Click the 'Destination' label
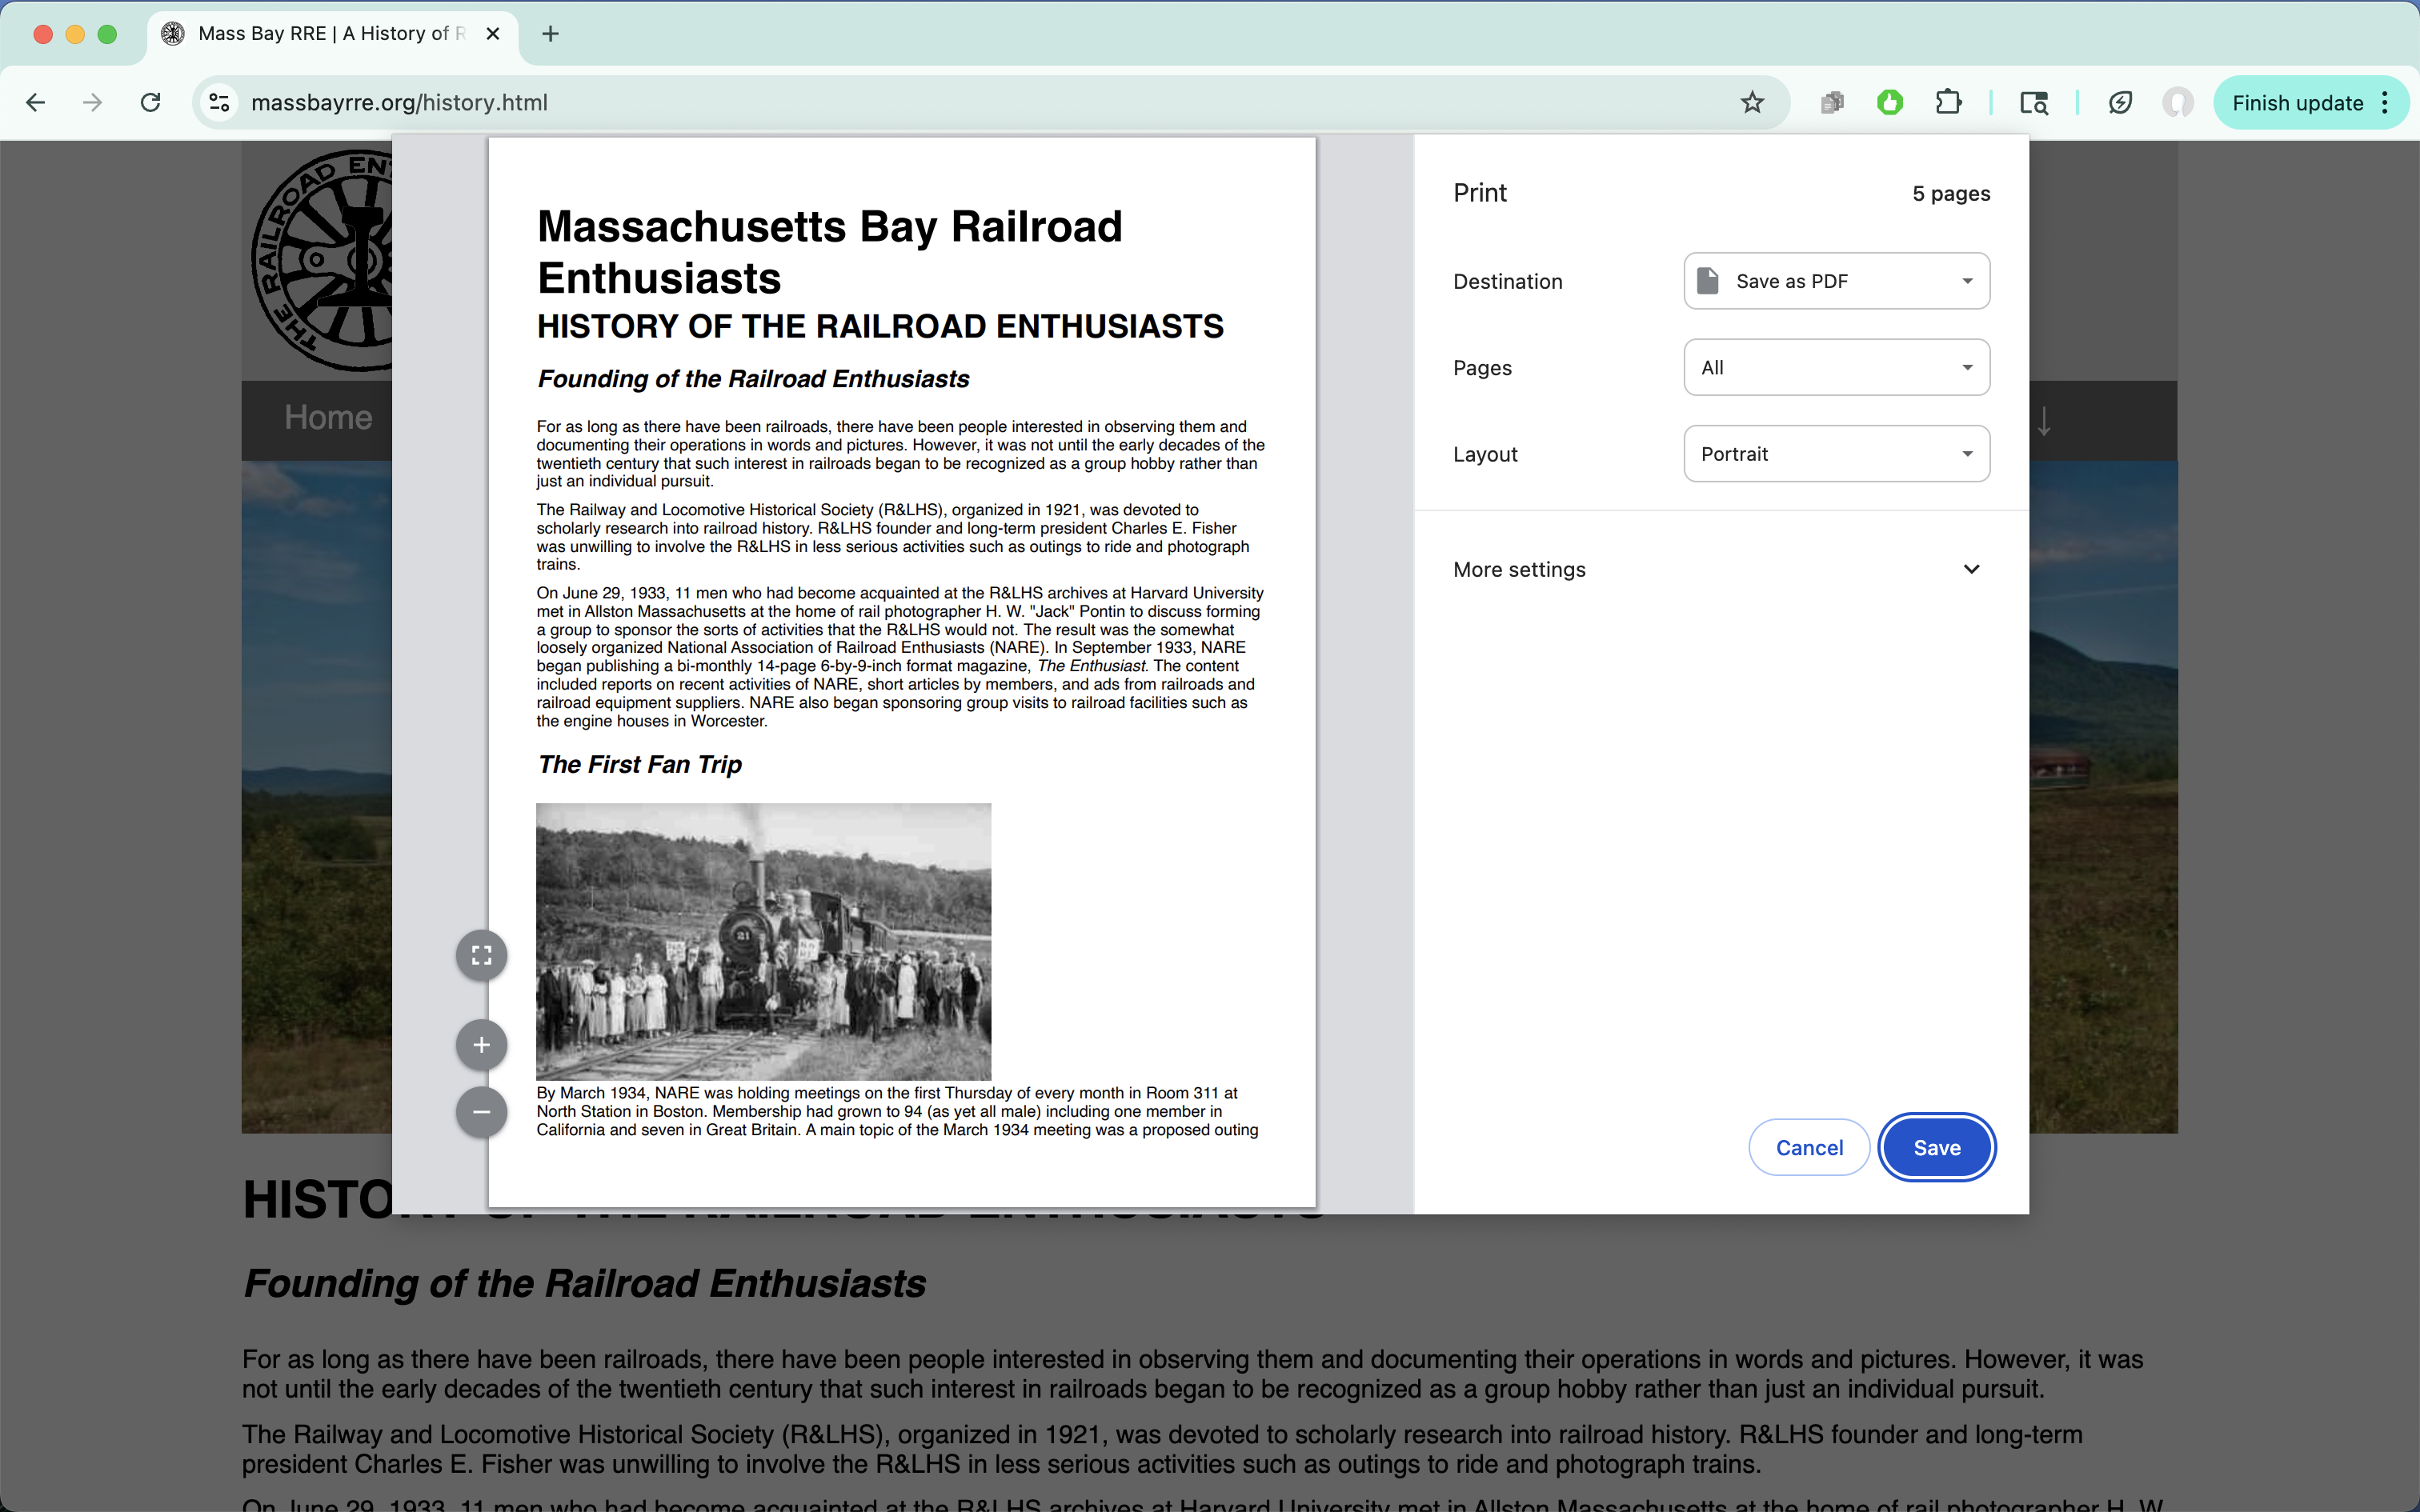 (1507, 281)
